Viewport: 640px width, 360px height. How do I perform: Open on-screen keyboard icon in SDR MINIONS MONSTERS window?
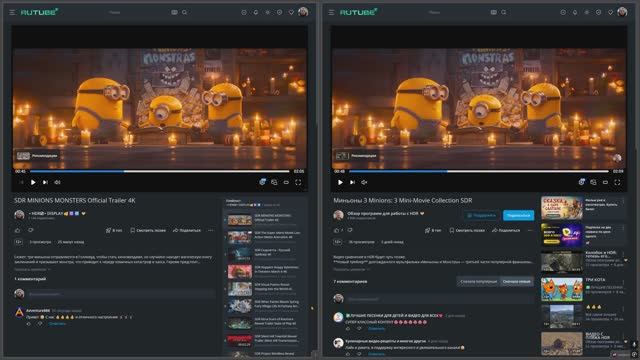tap(174, 12)
